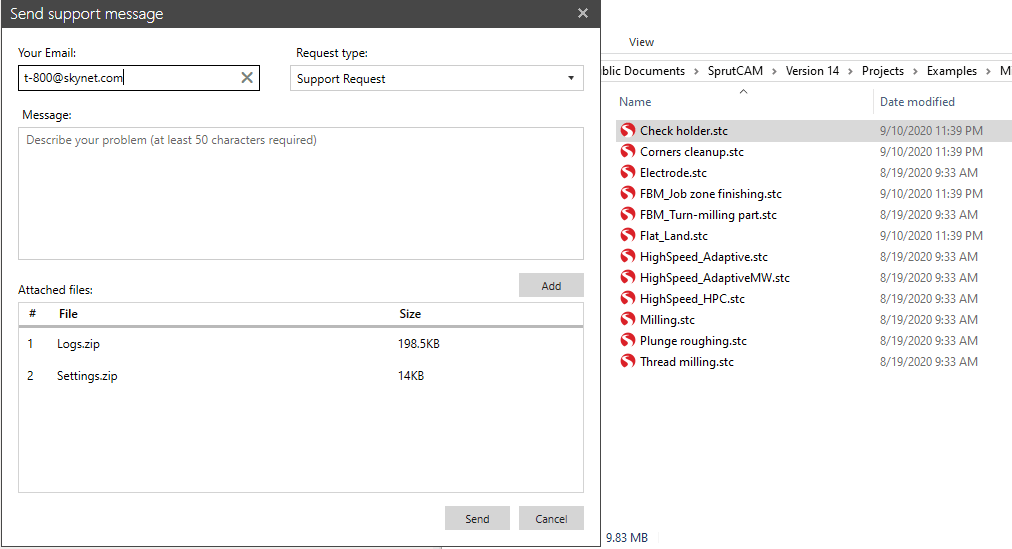Click the Add attachment button

pos(551,286)
